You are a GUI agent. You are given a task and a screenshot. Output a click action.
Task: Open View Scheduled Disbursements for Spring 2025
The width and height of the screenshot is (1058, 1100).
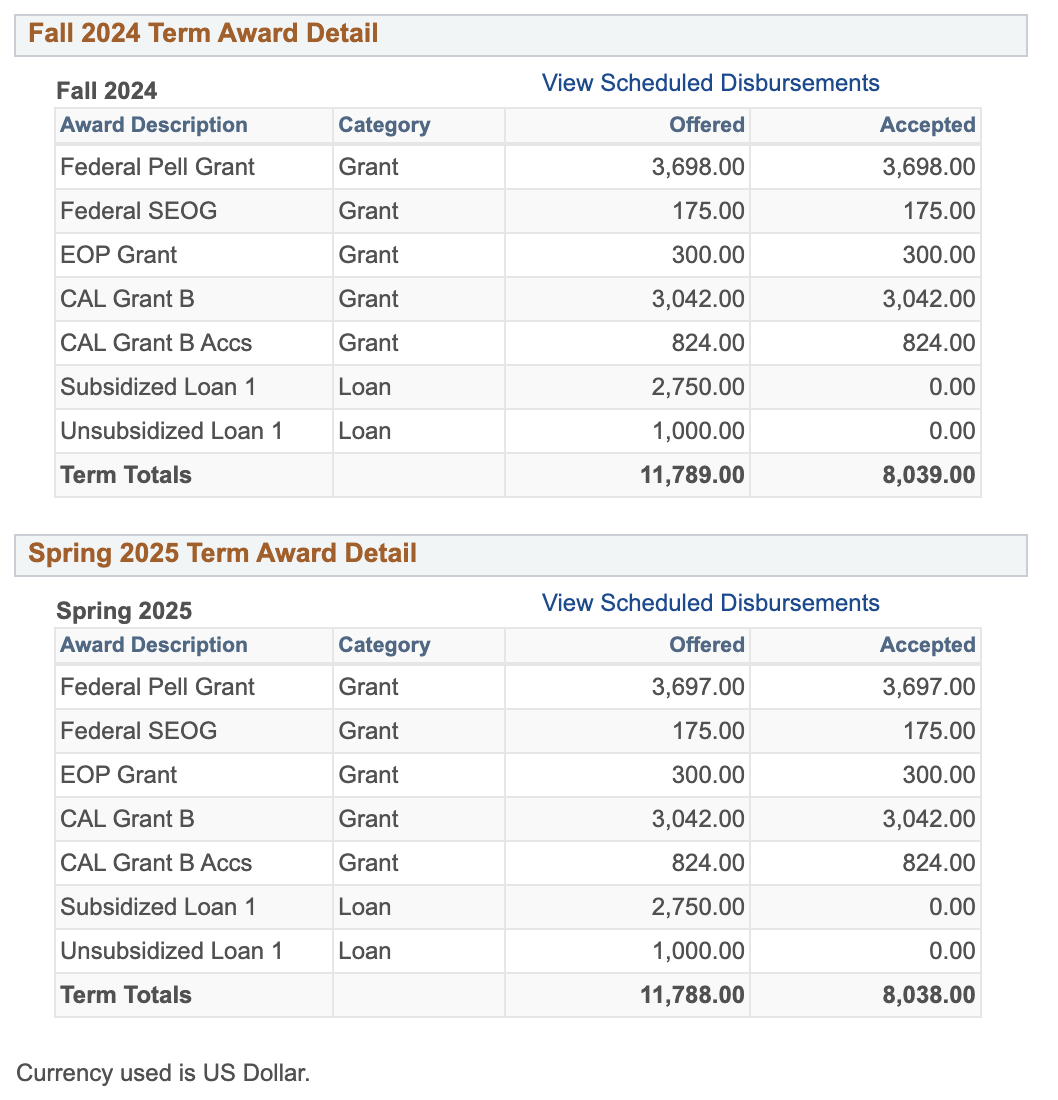[710, 603]
